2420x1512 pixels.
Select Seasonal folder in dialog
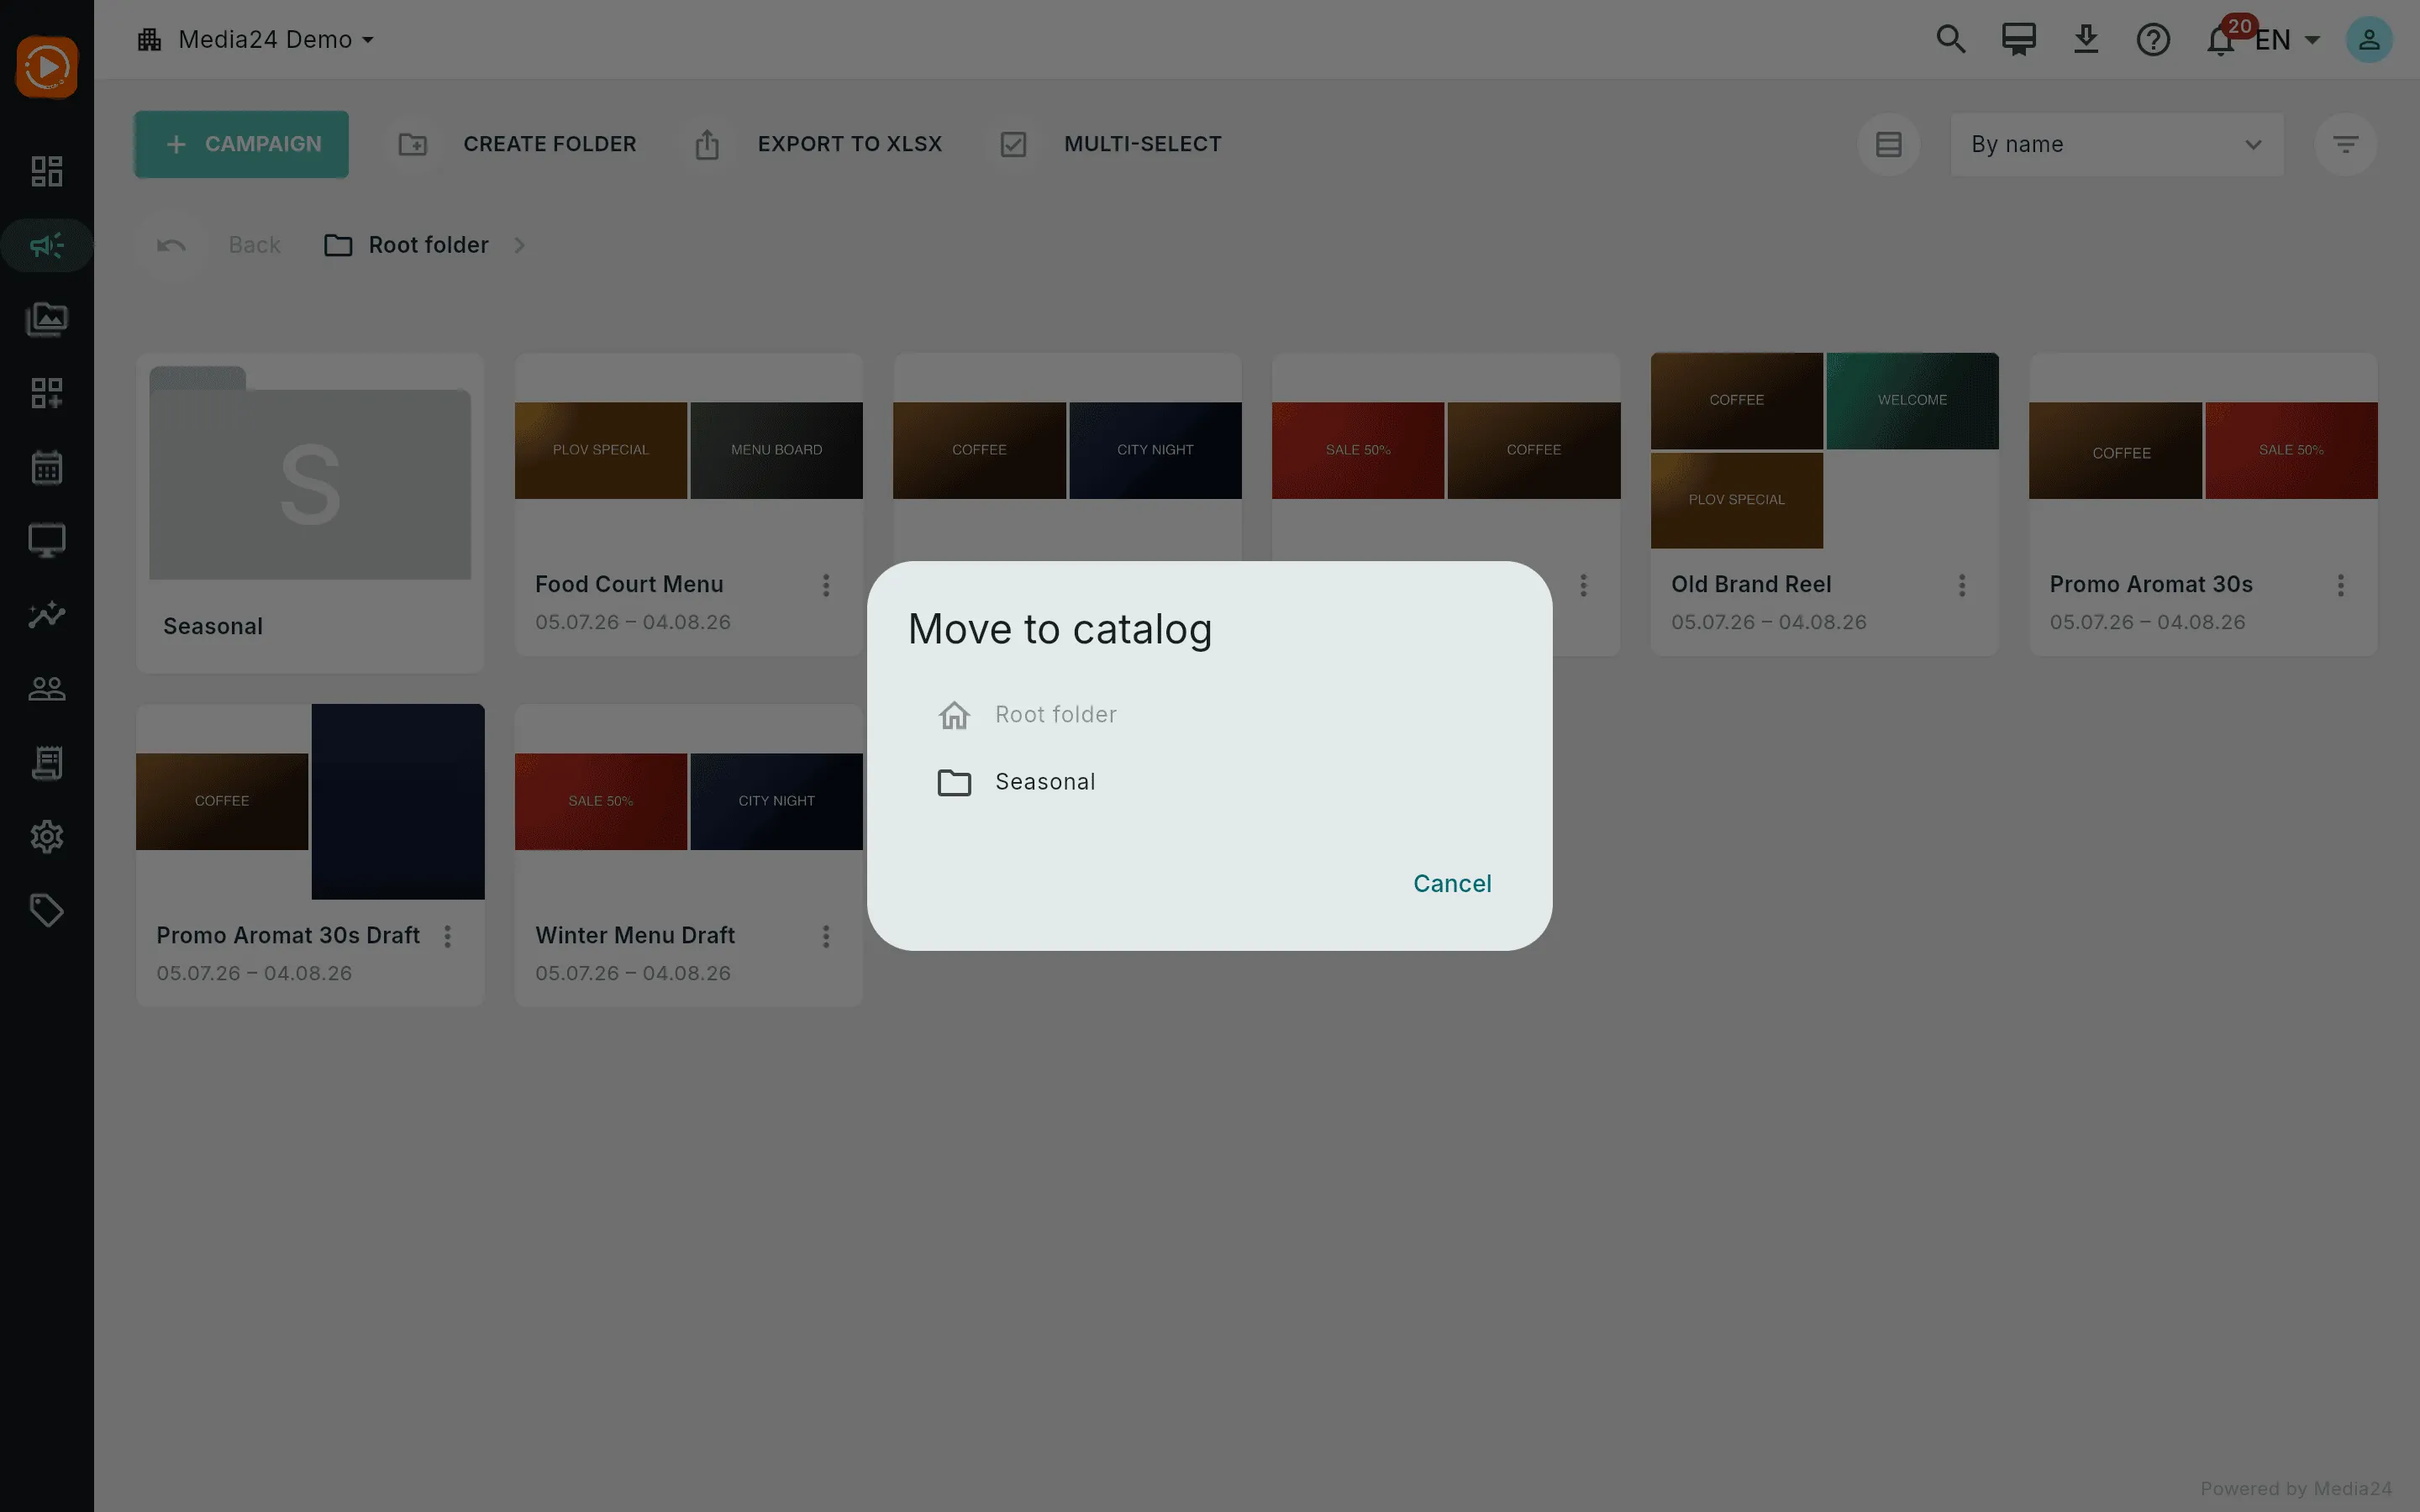coord(1209,782)
